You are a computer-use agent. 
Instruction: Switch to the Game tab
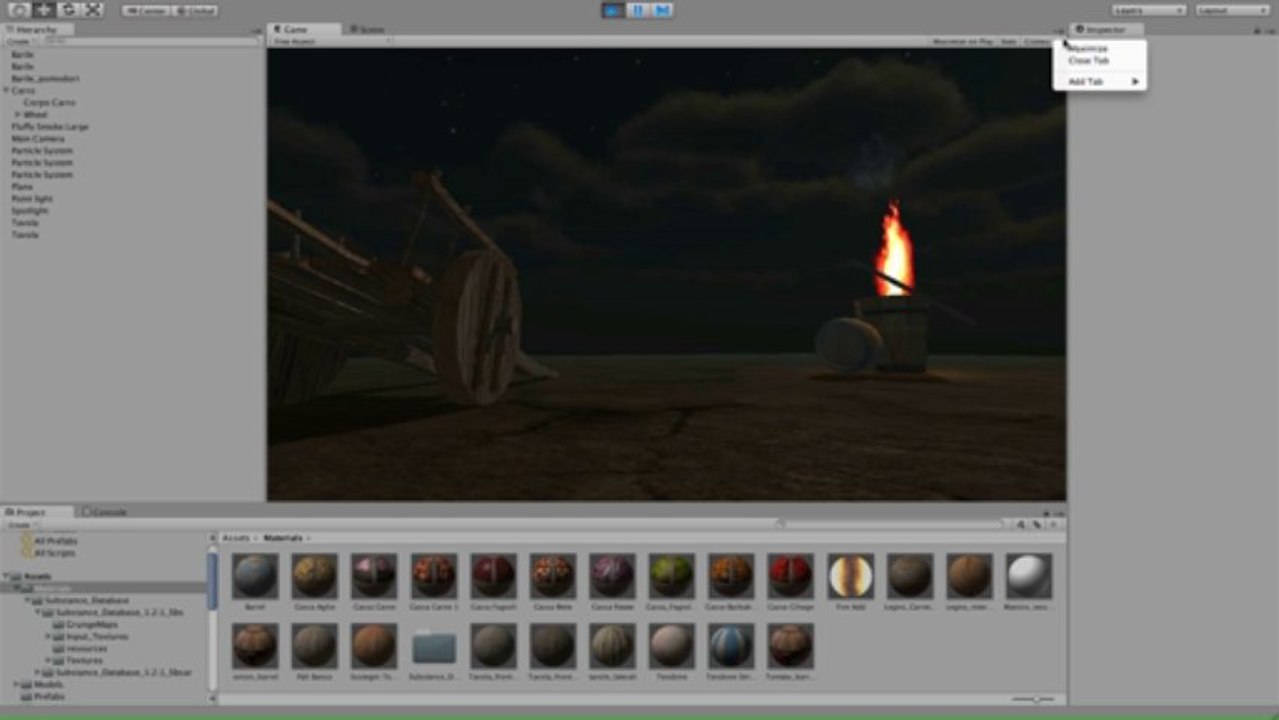point(304,30)
